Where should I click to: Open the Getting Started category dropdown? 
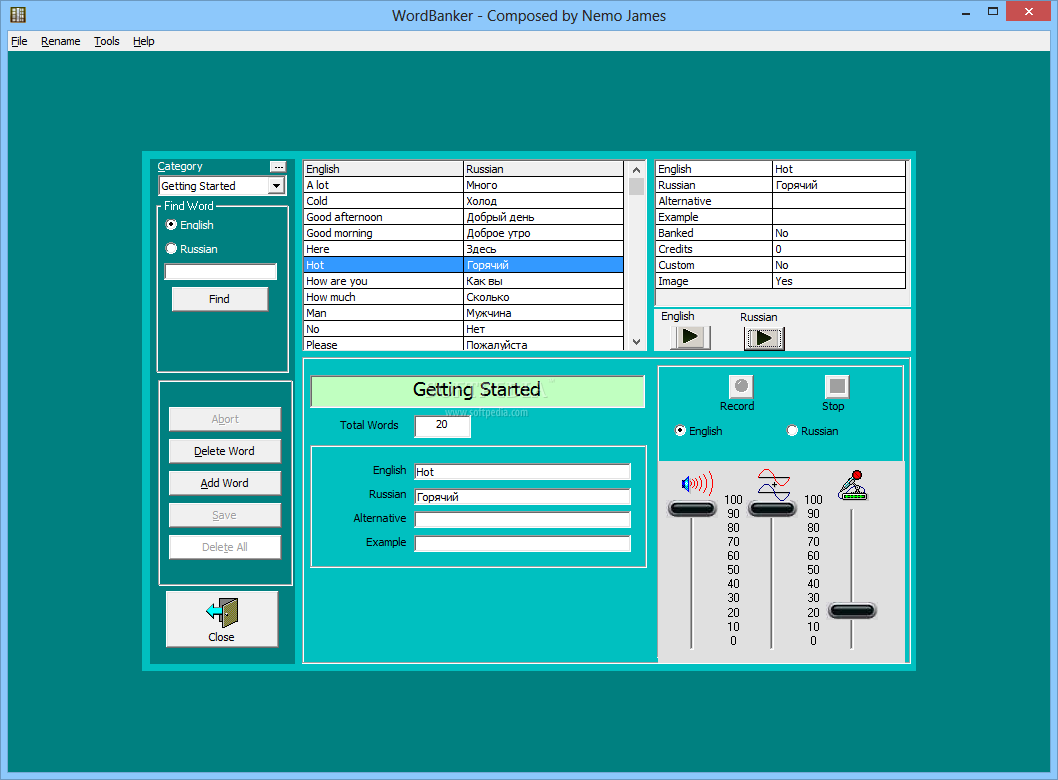276,186
